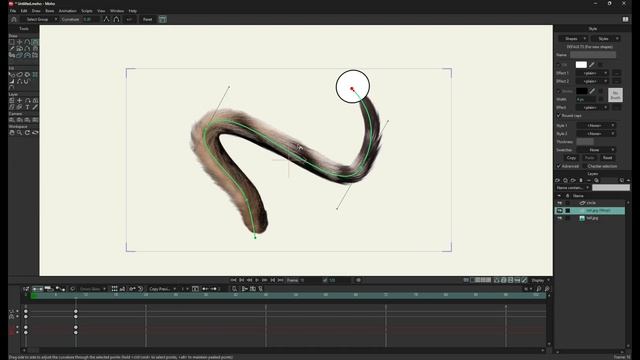Open the Swatches dropdown
Image resolution: width=640 pixels, height=360 pixels.
point(596,150)
